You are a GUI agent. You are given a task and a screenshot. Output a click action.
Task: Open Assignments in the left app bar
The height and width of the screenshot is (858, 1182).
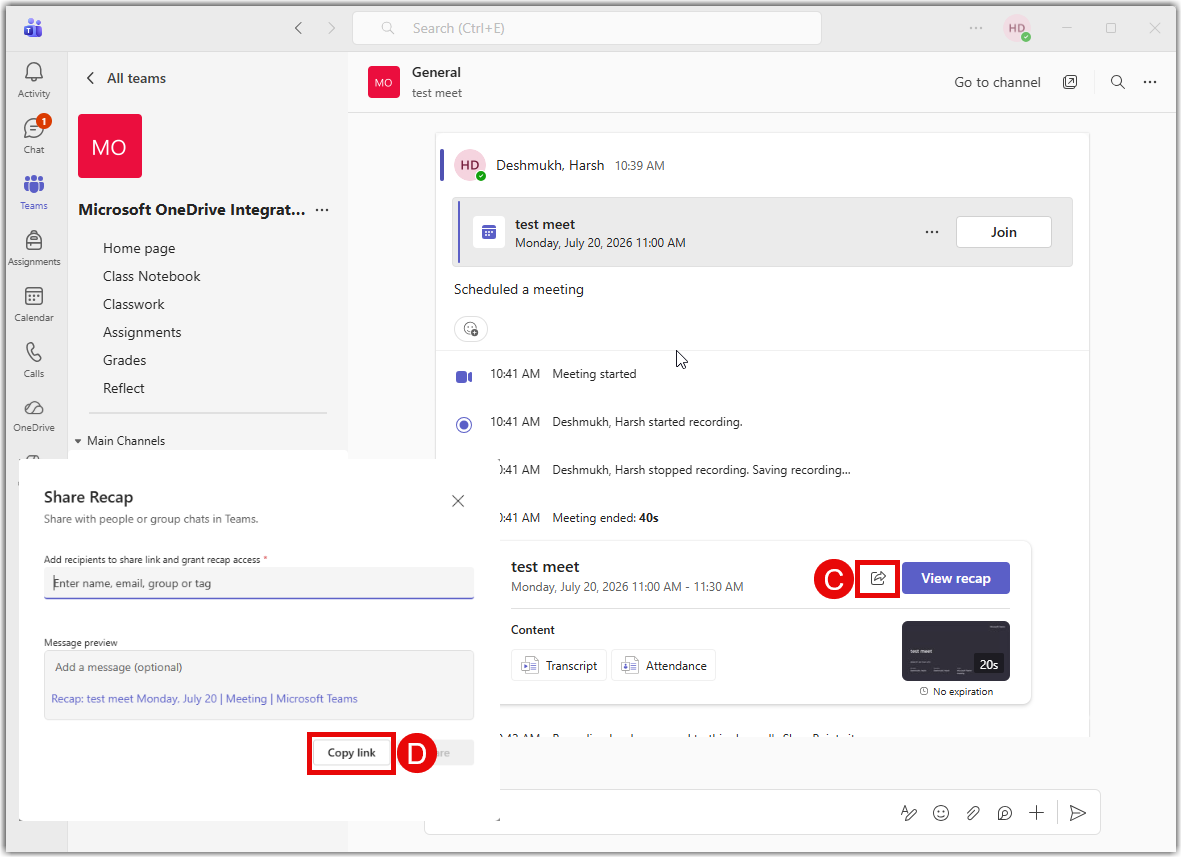point(34,248)
